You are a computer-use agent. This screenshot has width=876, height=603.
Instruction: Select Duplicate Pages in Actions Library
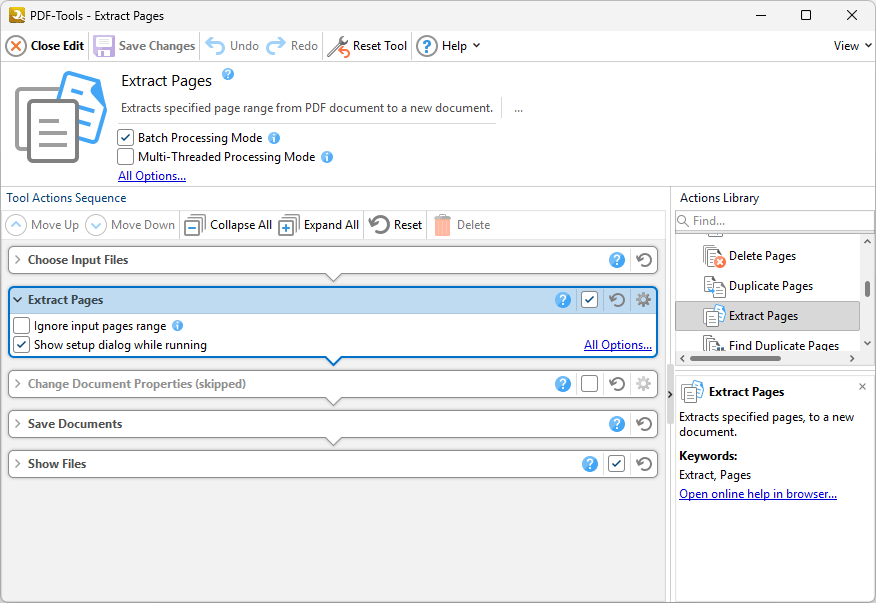pyautogui.click(x=767, y=286)
